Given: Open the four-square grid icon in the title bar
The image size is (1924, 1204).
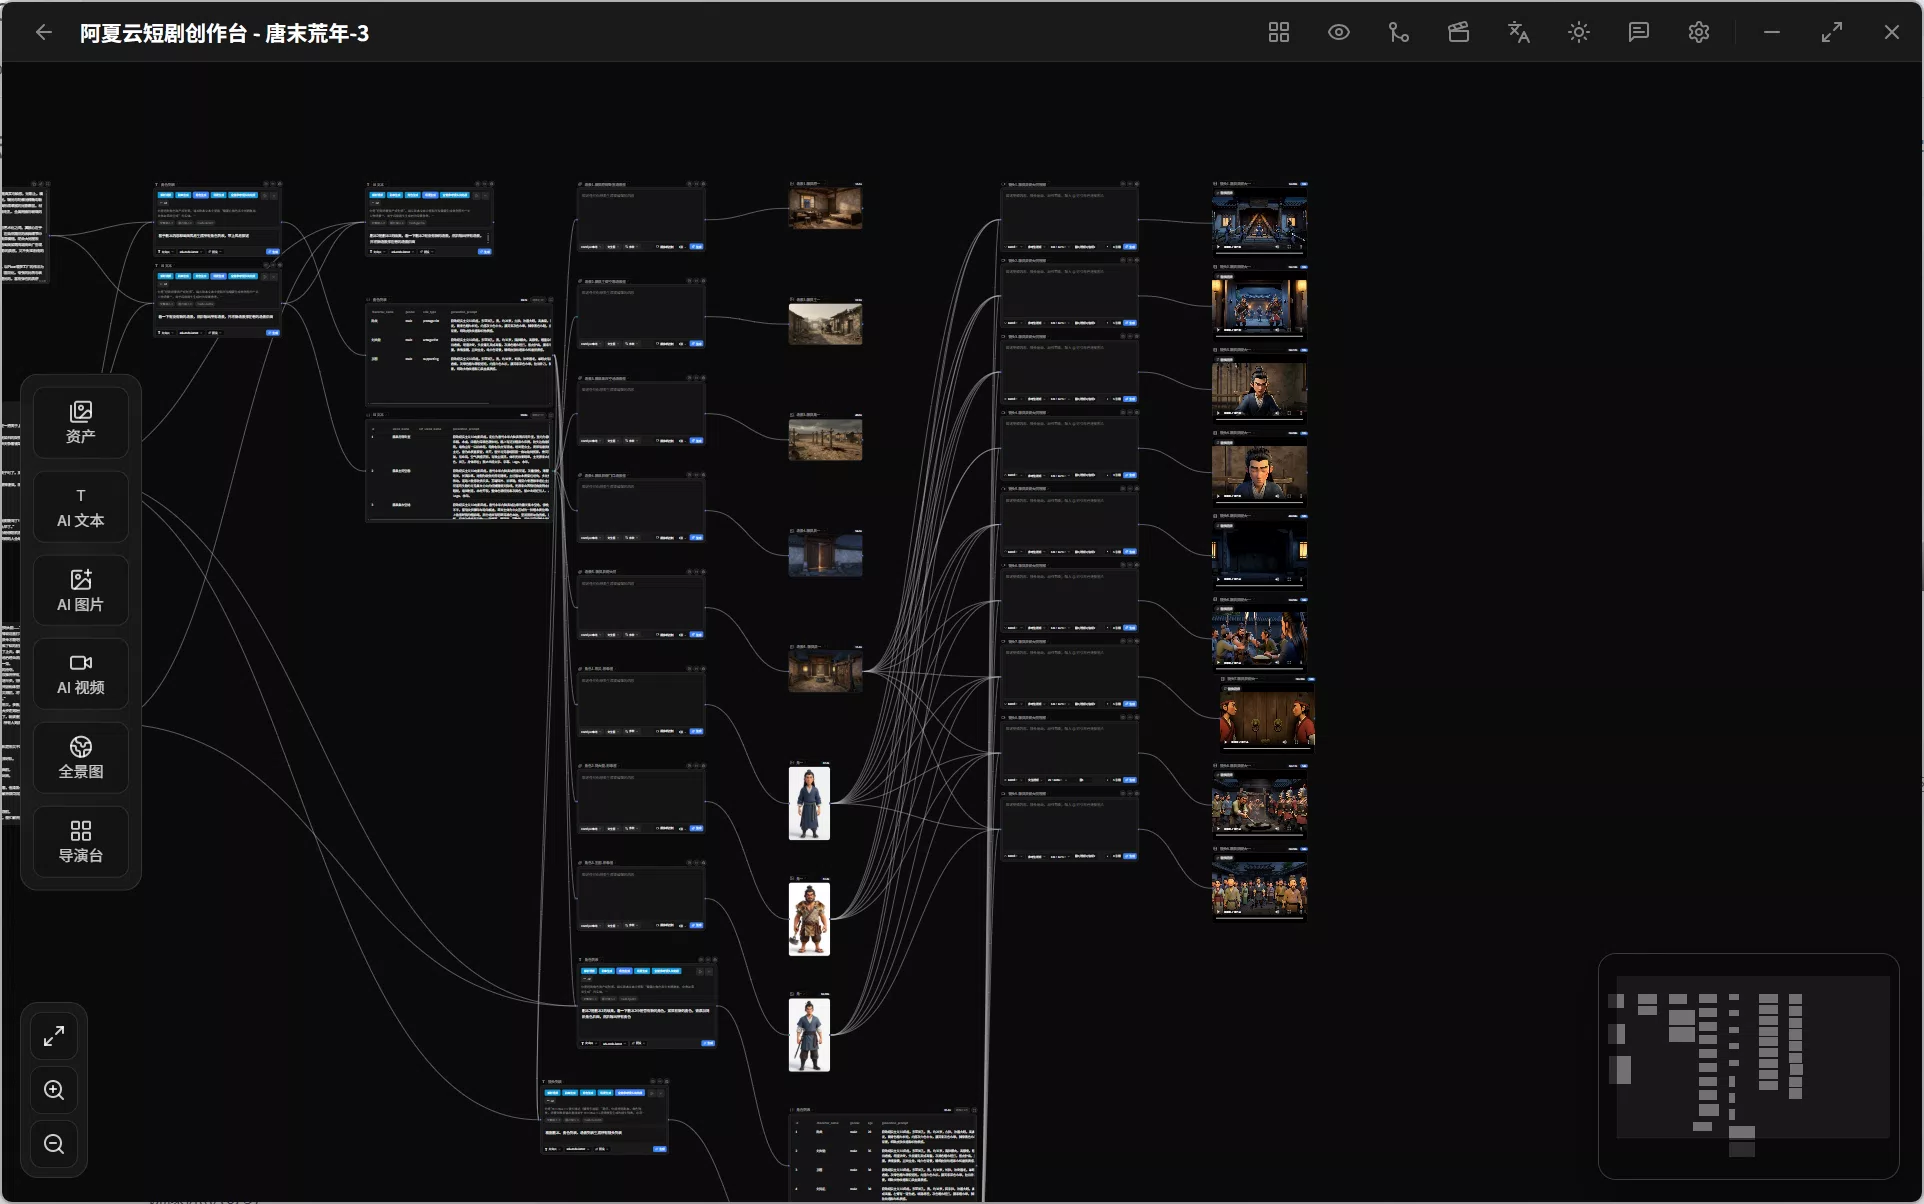Looking at the screenshot, I should tap(1279, 32).
